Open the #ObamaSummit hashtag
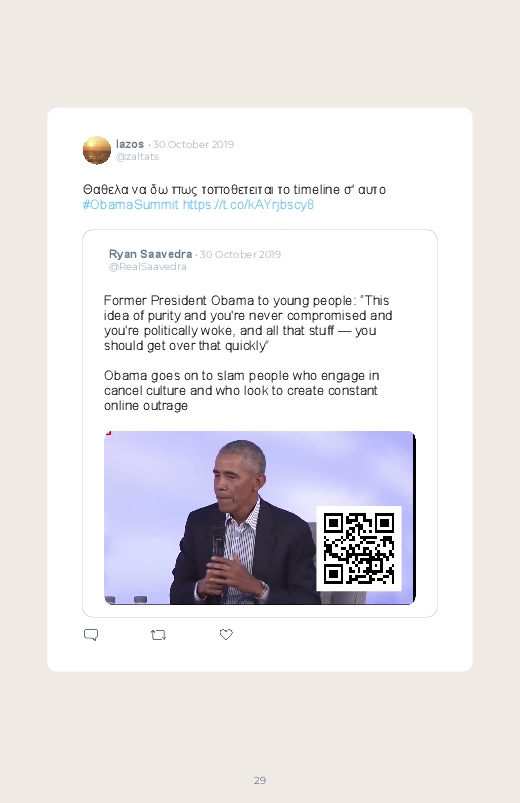The height and width of the screenshot is (803, 520). 131,205
